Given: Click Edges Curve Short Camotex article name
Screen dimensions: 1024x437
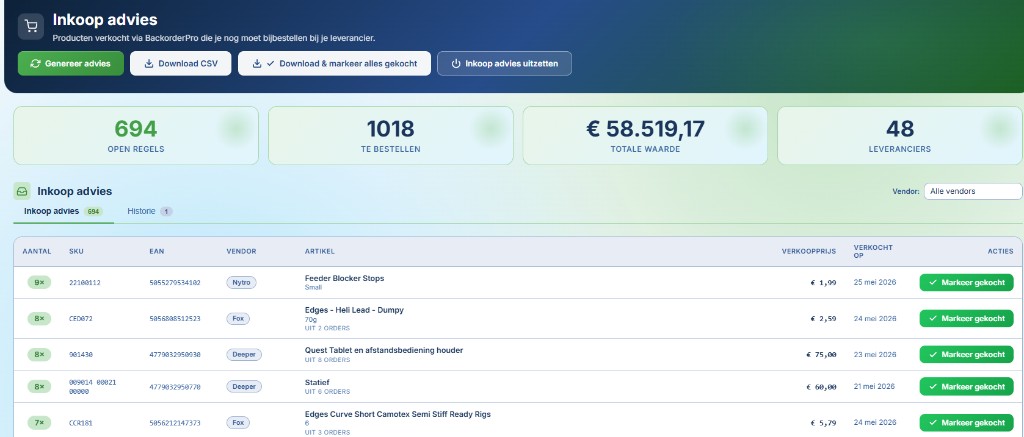Looking at the screenshot, I should point(398,414).
